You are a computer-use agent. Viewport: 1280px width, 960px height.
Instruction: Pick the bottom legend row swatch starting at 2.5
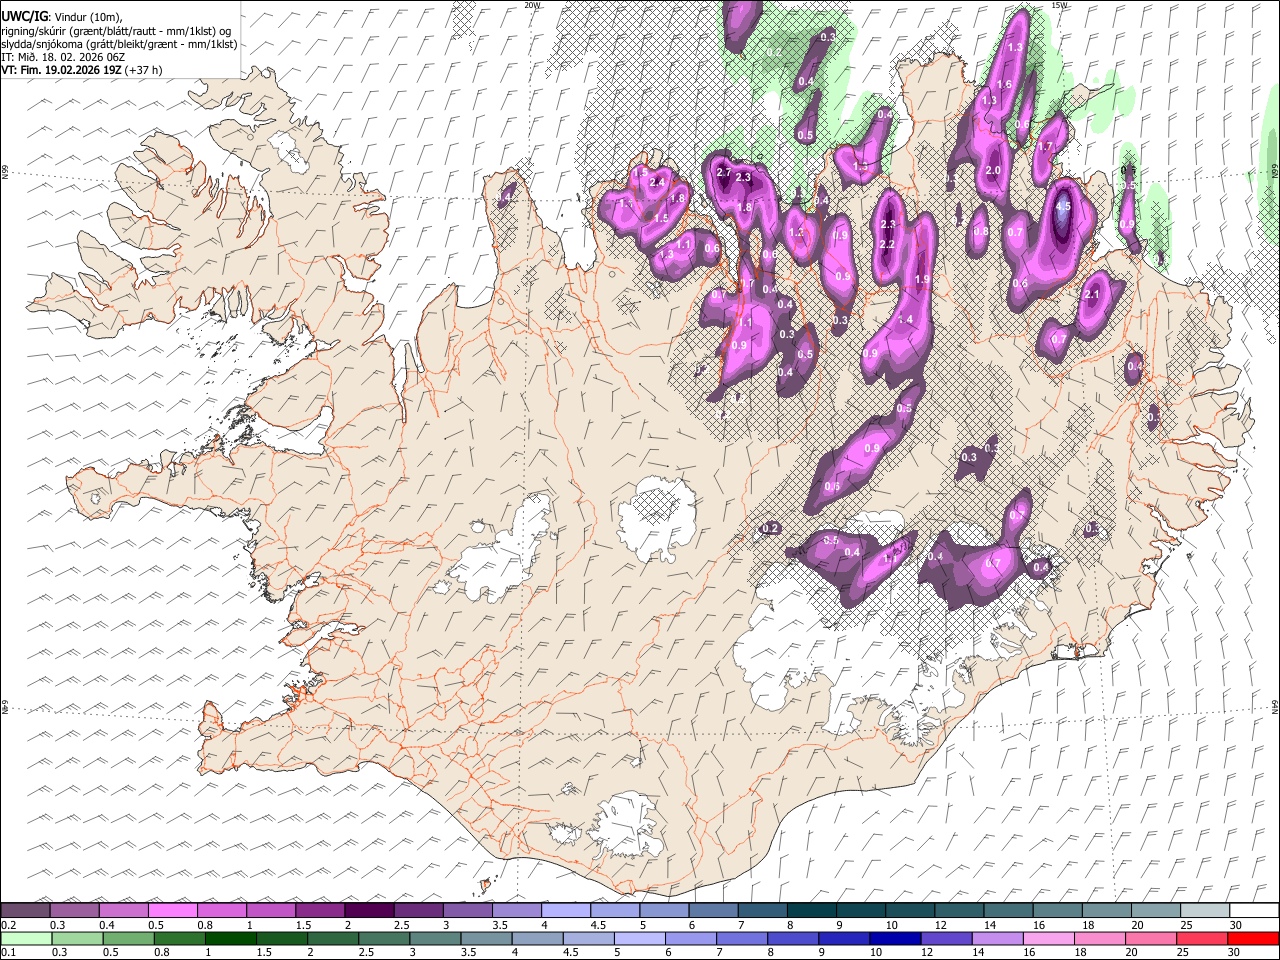(385, 939)
